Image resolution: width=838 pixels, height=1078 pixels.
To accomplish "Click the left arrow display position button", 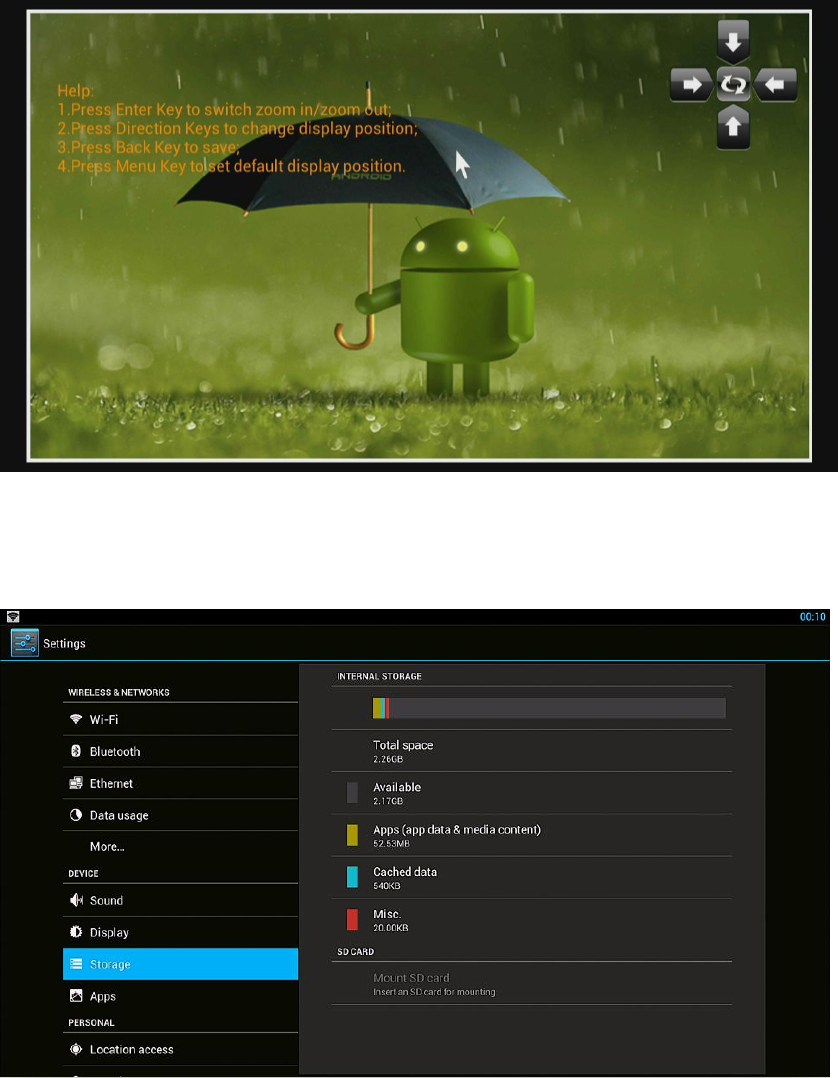I will click(775, 85).
